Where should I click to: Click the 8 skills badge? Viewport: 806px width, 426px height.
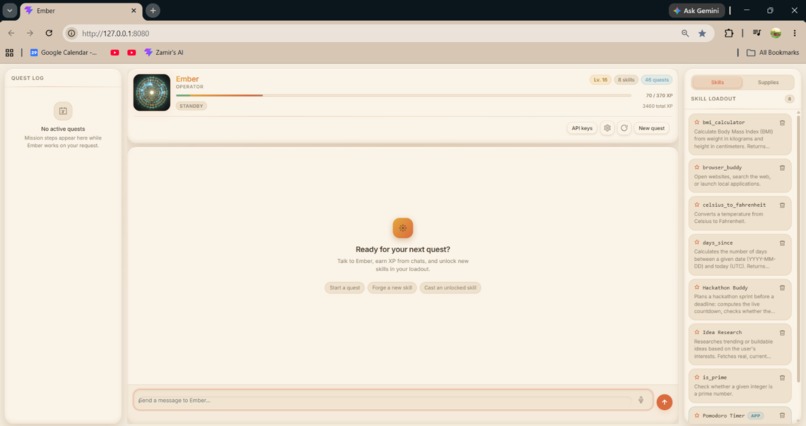(626, 80)
